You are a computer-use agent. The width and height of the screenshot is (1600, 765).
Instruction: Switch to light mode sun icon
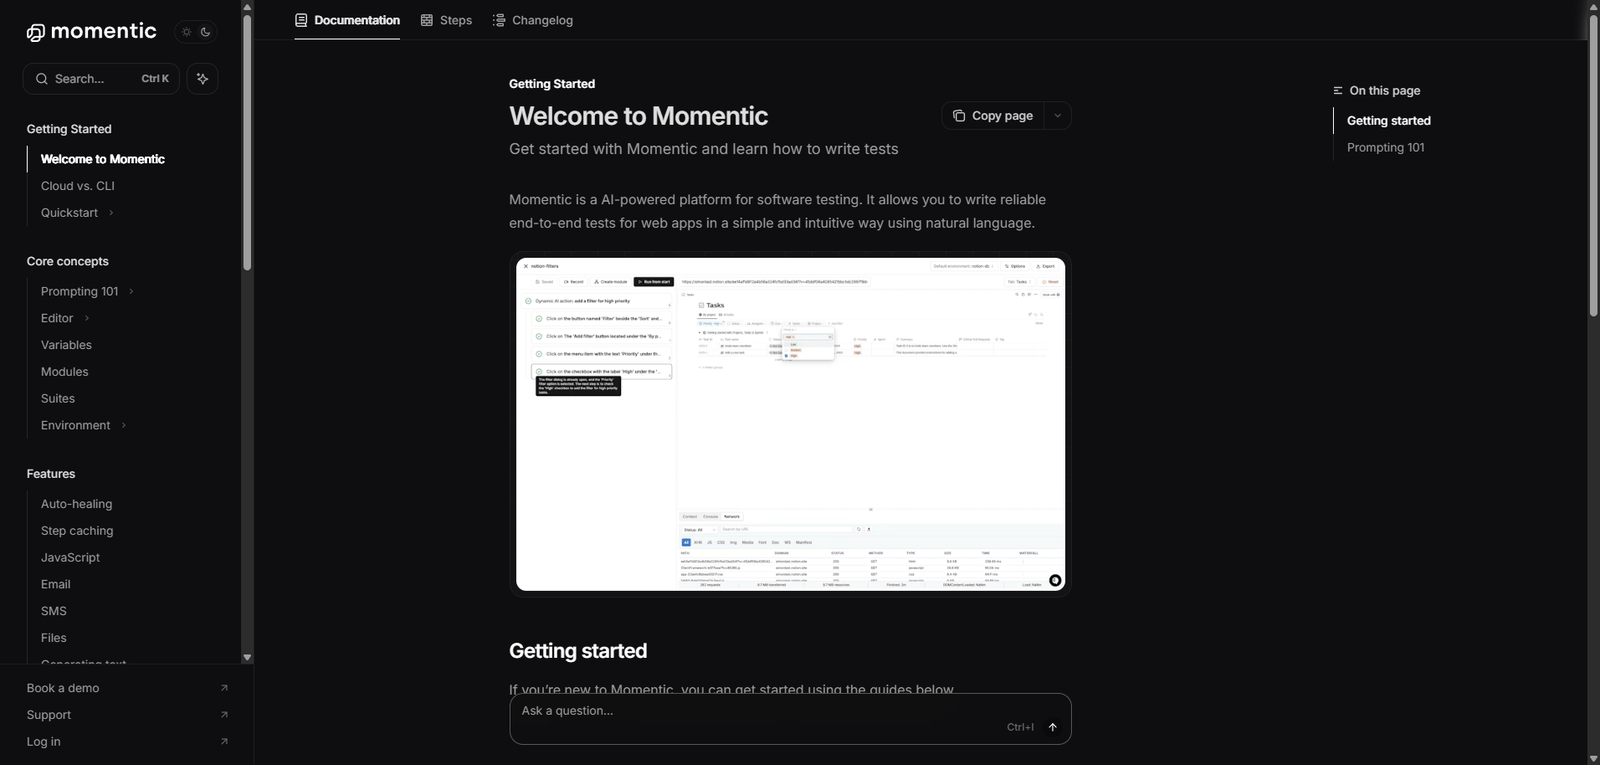[186, 32]
